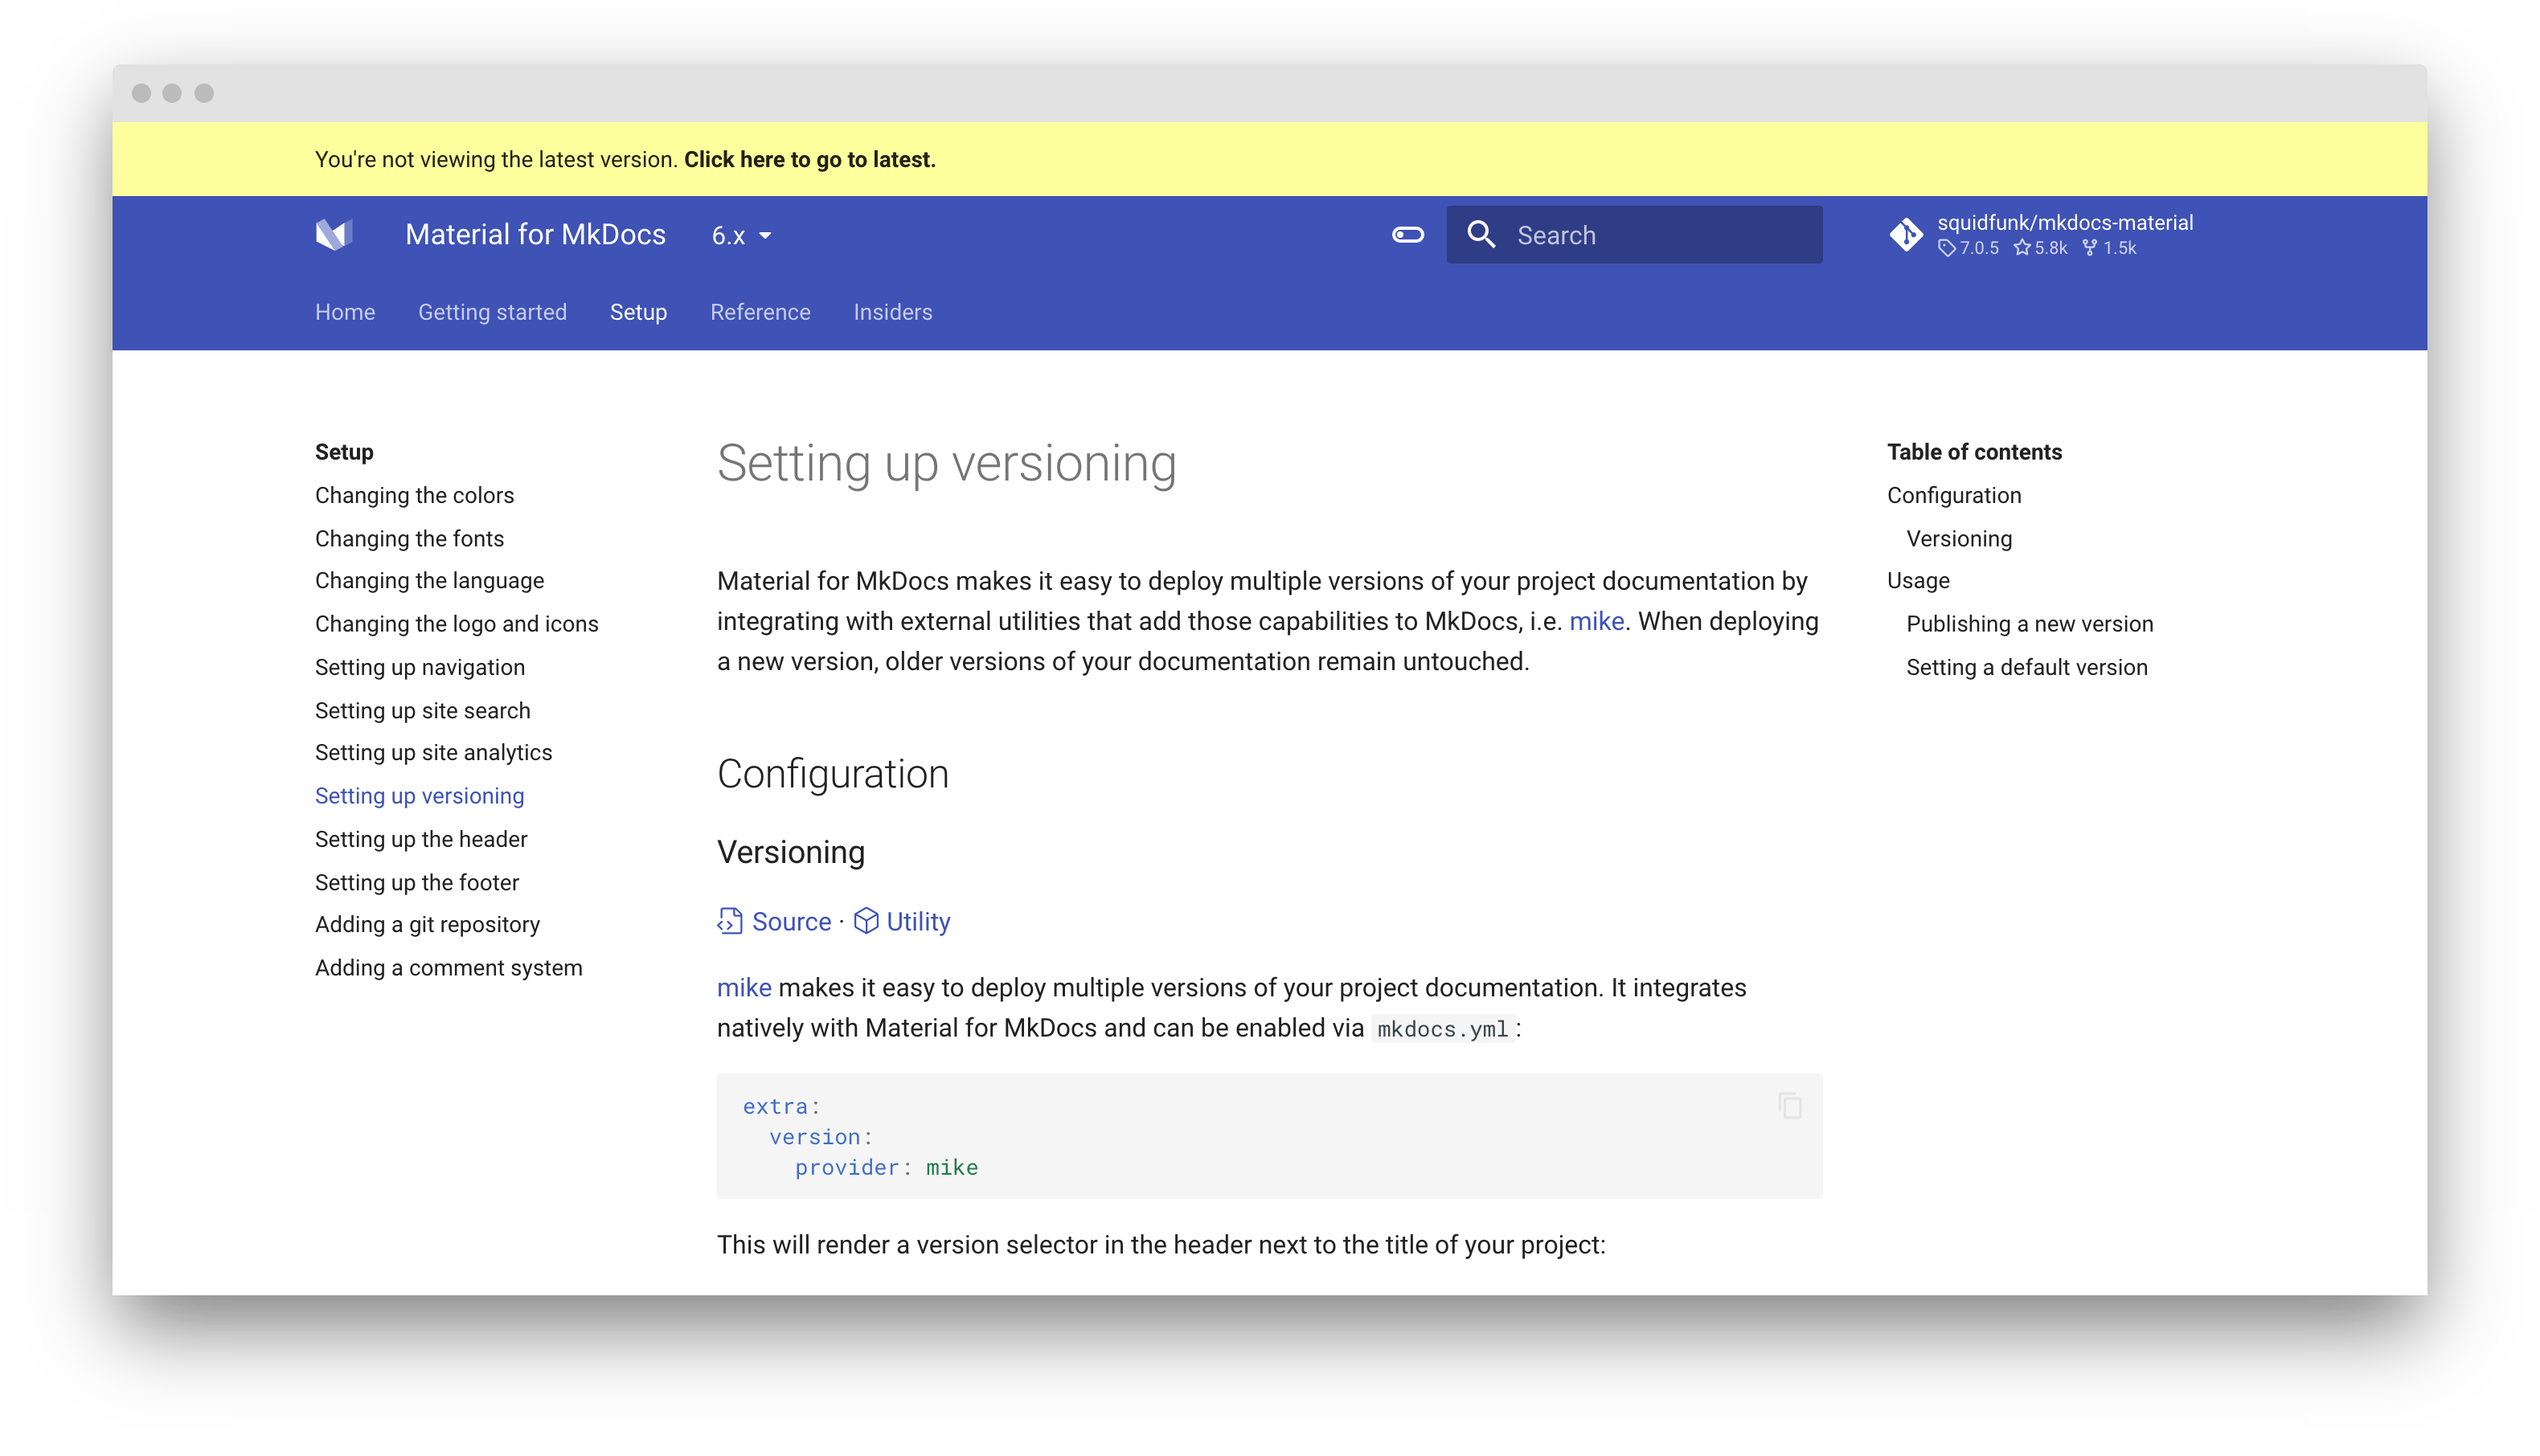Open the Getting started tab
The image size is (2540, 1456).
pyautogui.click(x=492, y=312)
